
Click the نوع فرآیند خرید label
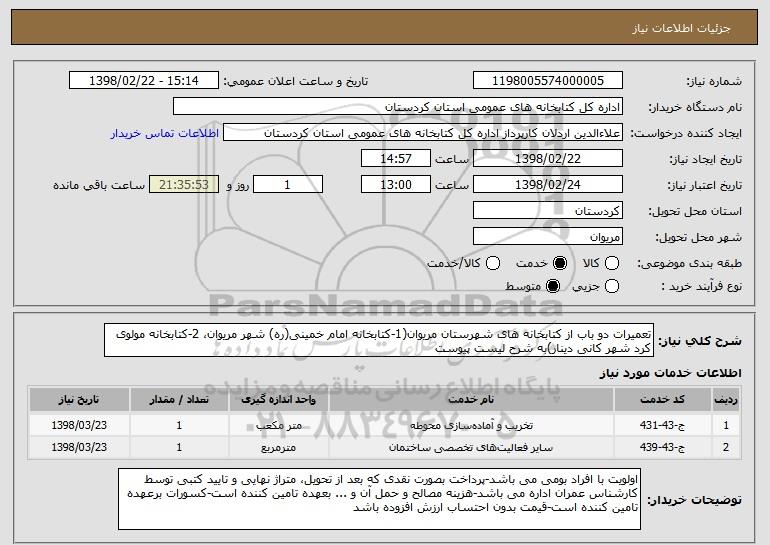[701, 286]
